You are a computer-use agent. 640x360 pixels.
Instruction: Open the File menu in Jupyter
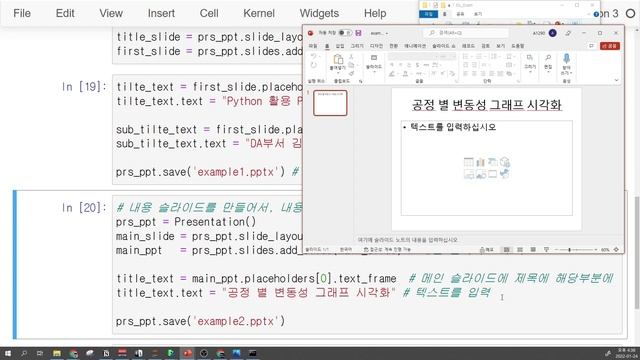click(22, 13)
